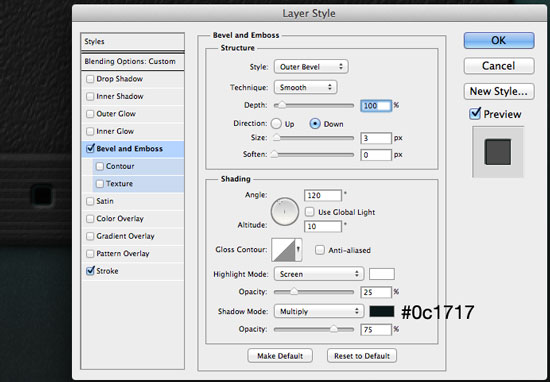Select the Down direction radio button
Image resolution: width=550 pixels, height=382 pixels.
[x=315, y=124]
